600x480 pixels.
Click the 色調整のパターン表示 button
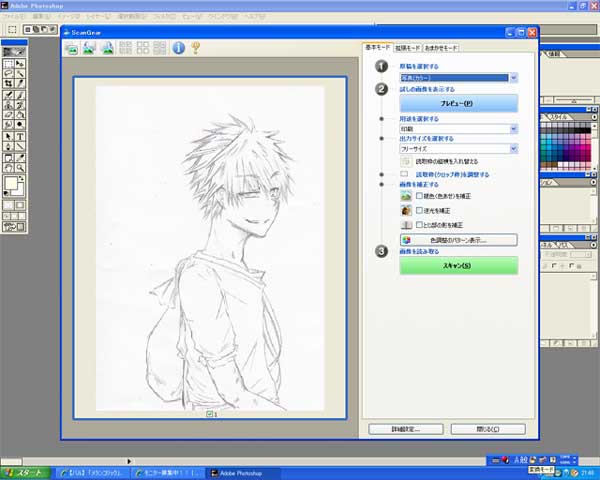coord(458,240)
